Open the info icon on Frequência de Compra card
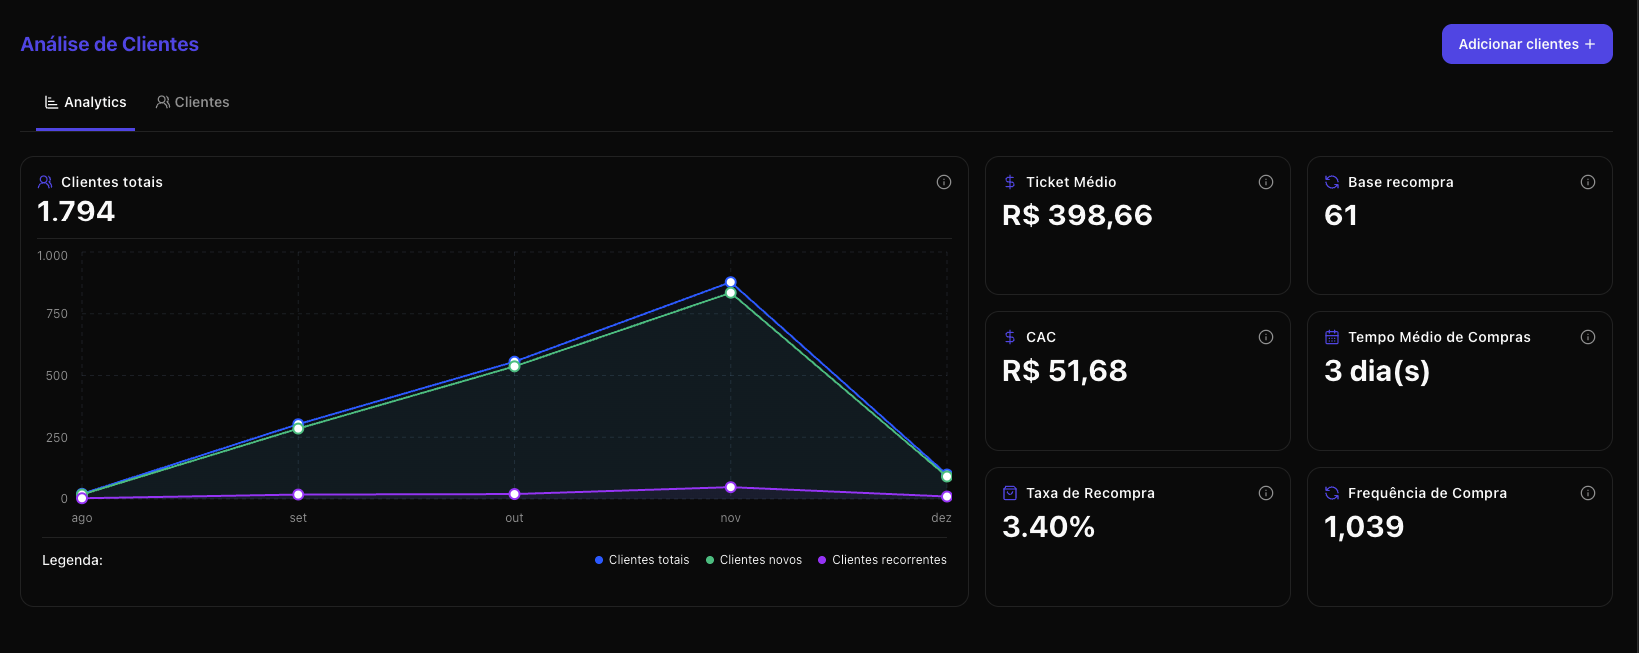The width and height of the screenshot is (1639, 653). (1588, 492)
